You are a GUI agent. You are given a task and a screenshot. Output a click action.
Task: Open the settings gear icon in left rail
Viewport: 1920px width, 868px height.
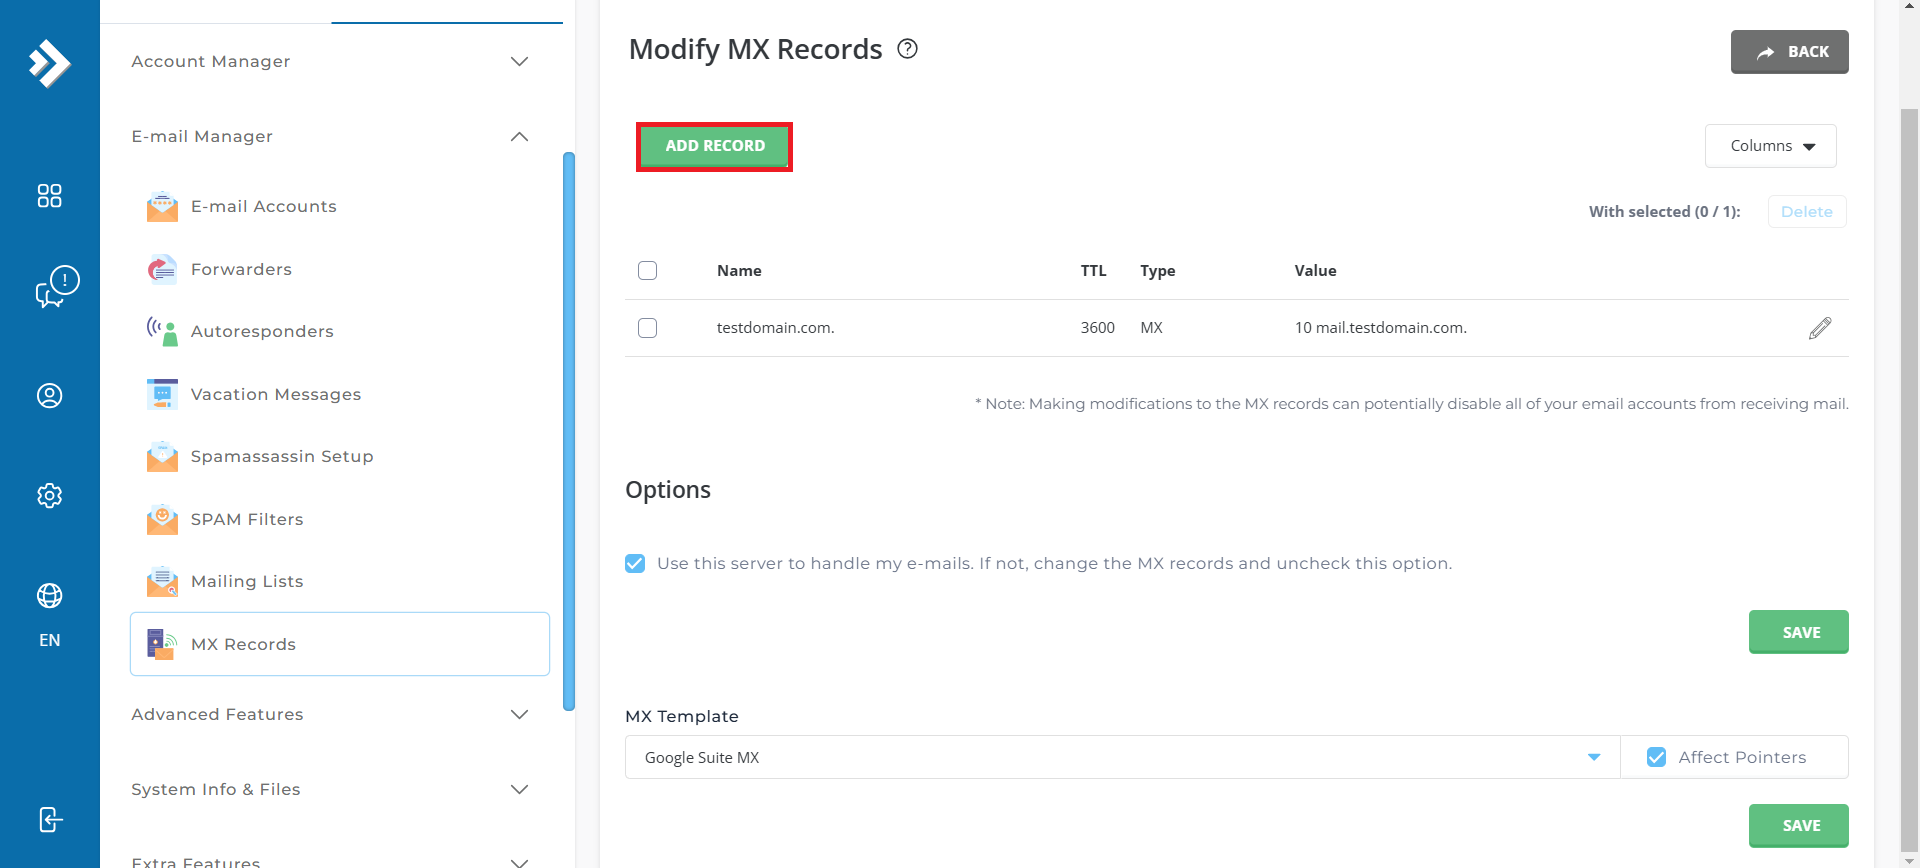[49, 496]
